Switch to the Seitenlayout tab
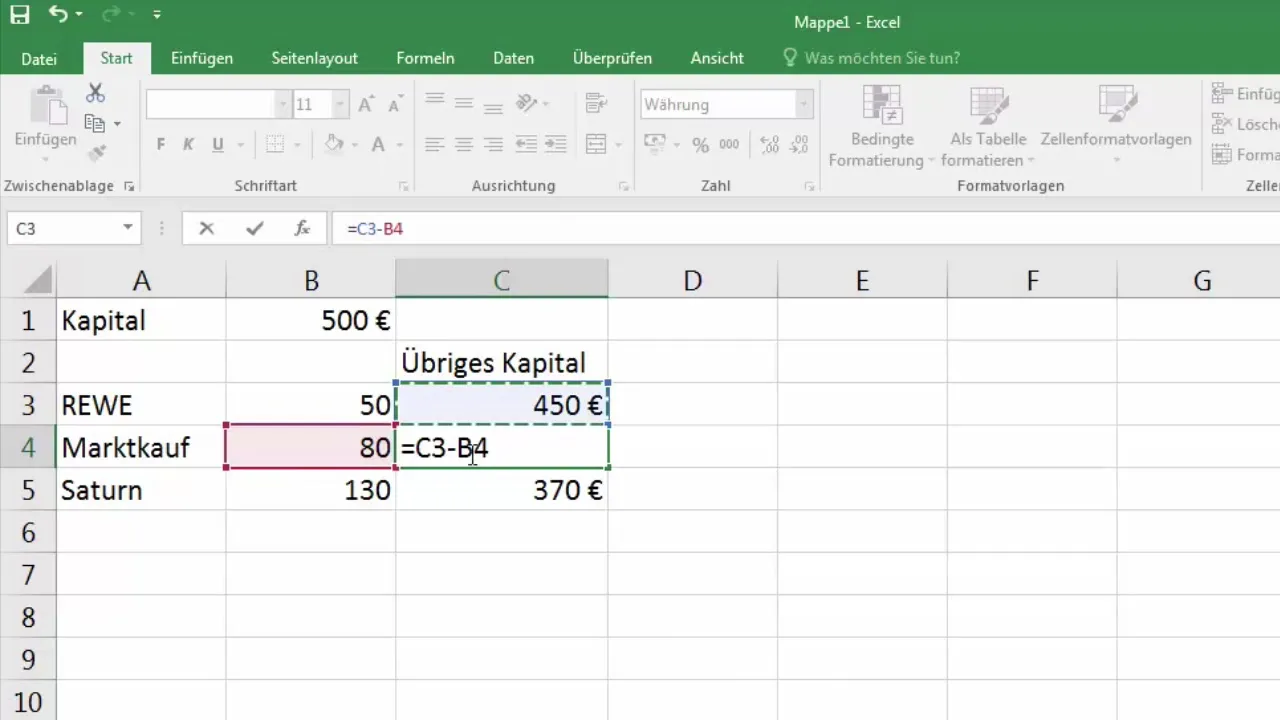 tap(314, 58)
